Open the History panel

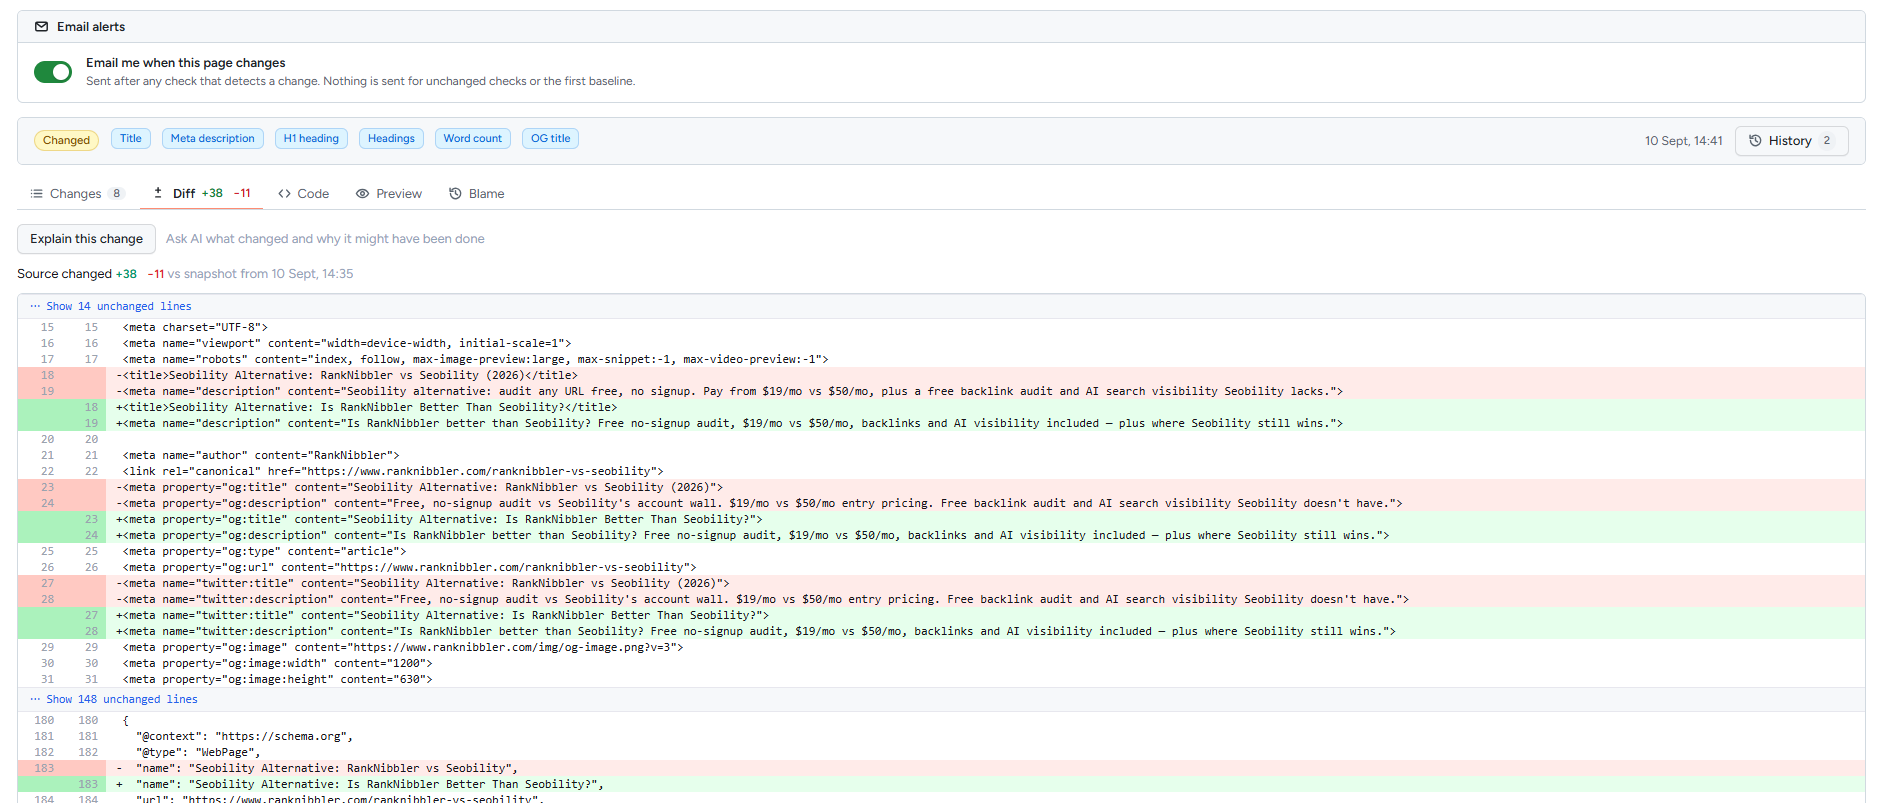[x=1791, y=141]
